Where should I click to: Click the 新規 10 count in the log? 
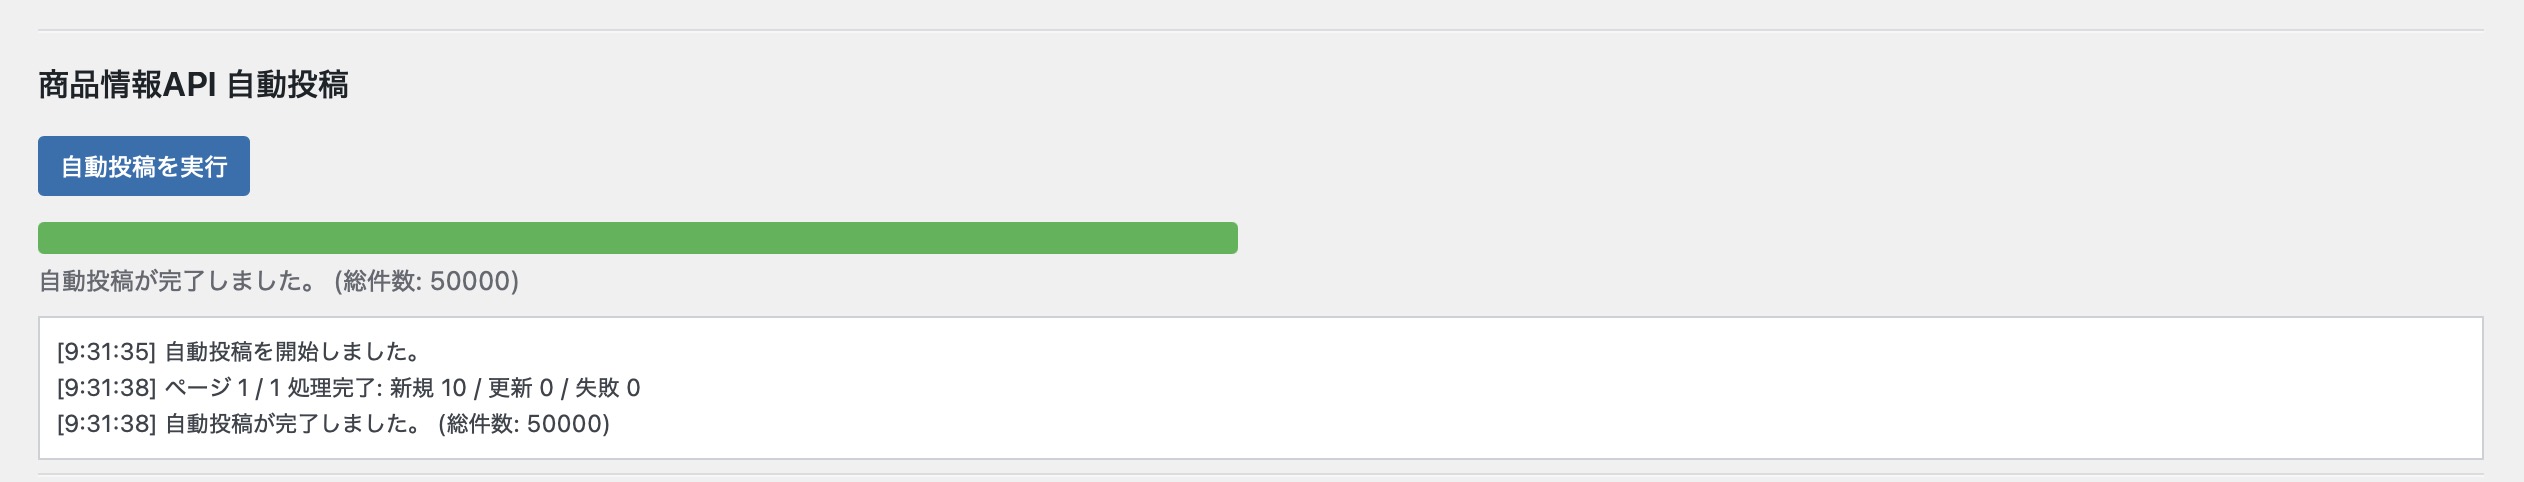(428, 388)
